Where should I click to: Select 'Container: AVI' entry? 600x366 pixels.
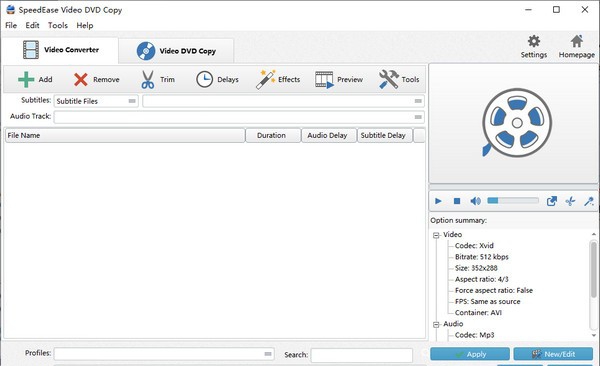coord(478,313)
